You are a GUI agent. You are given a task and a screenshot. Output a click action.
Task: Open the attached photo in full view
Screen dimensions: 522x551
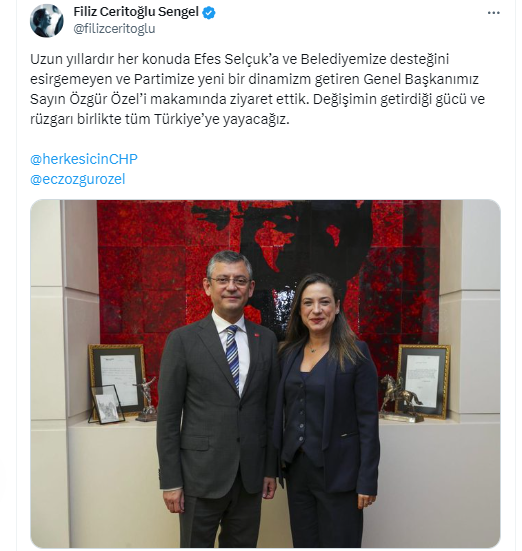(265, 374)
